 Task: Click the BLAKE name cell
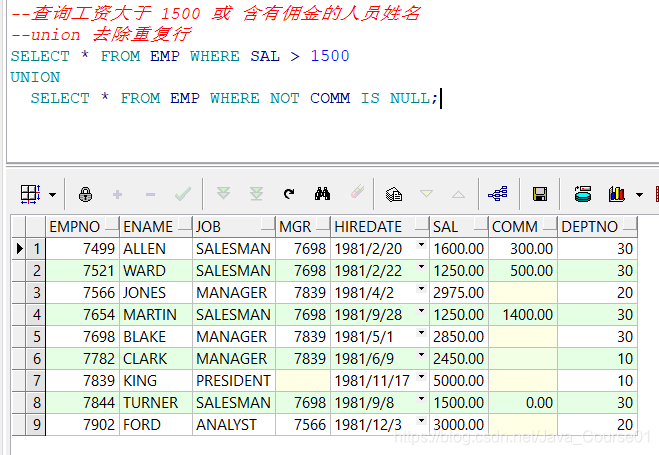pyautogui.click(x=156, y=337)
